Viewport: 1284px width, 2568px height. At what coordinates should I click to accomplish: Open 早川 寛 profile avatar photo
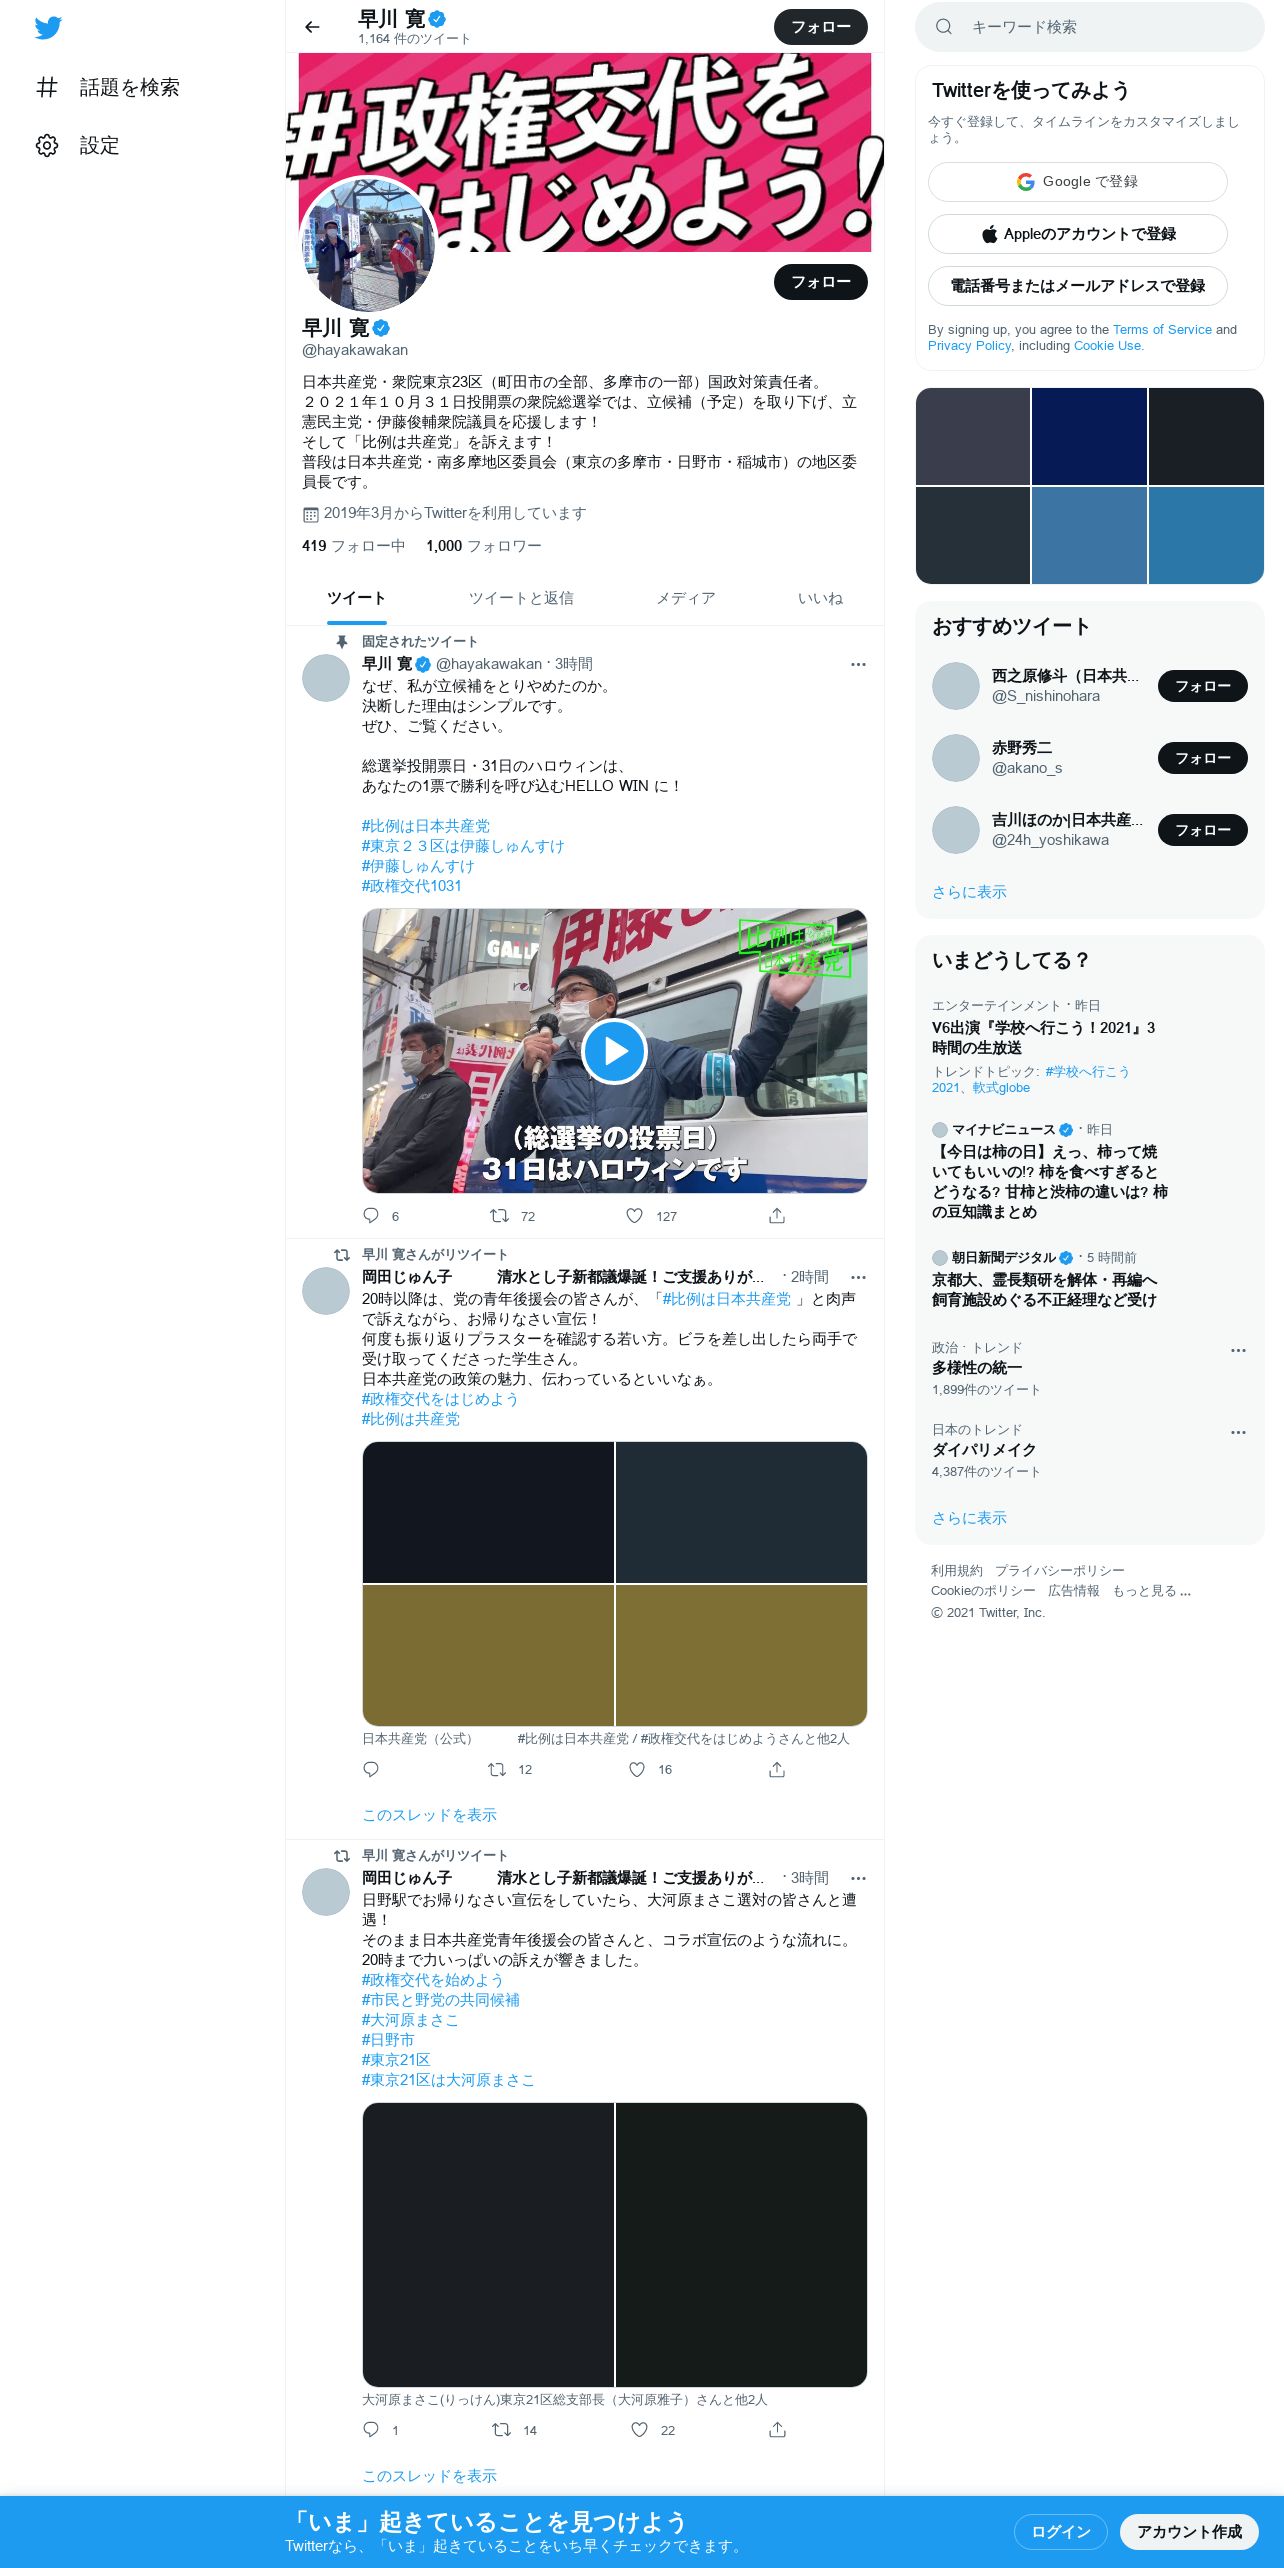coord(368,245)
